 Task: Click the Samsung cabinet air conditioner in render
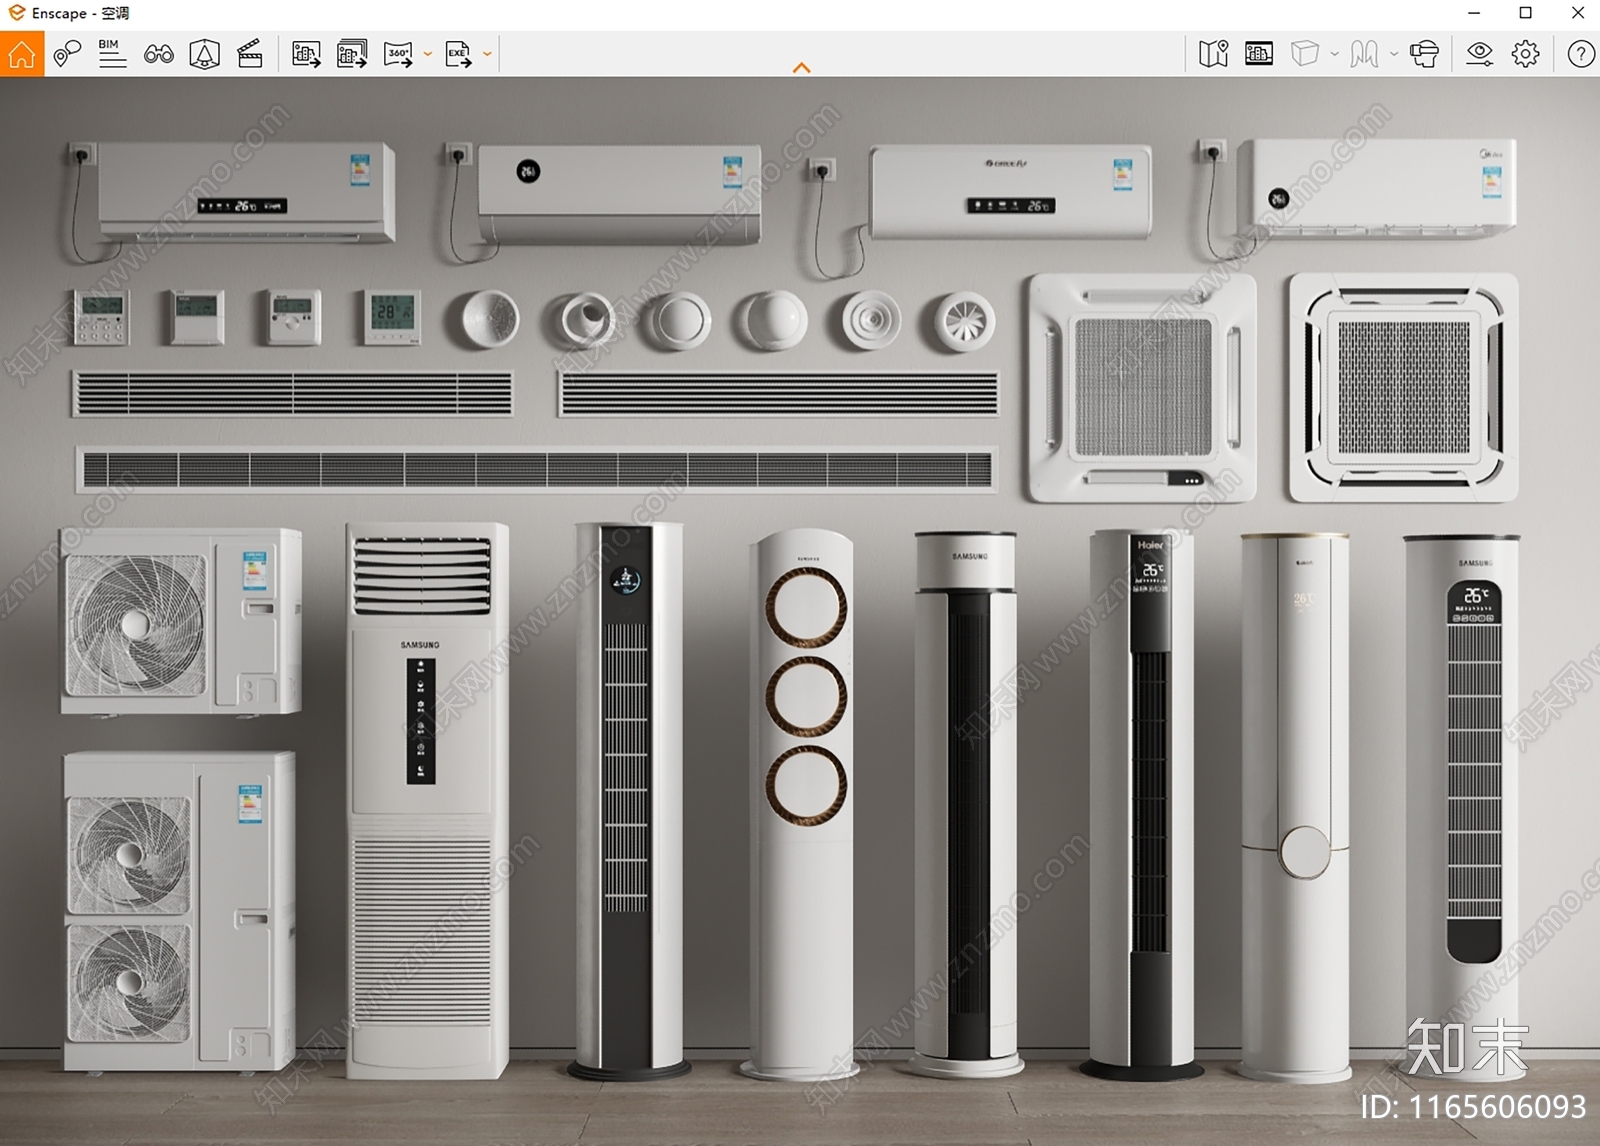pos(427,800)
